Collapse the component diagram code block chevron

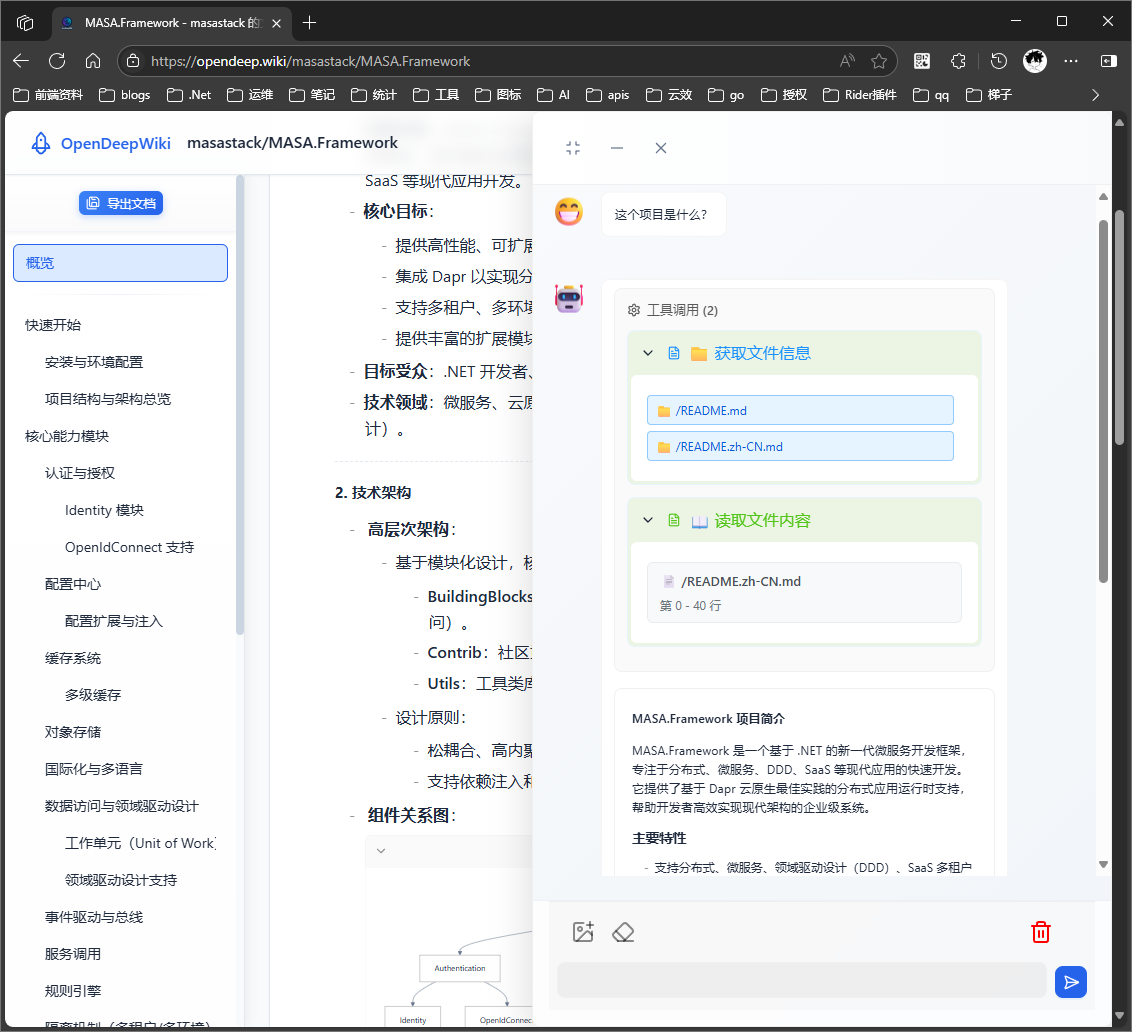pos(380,851)
